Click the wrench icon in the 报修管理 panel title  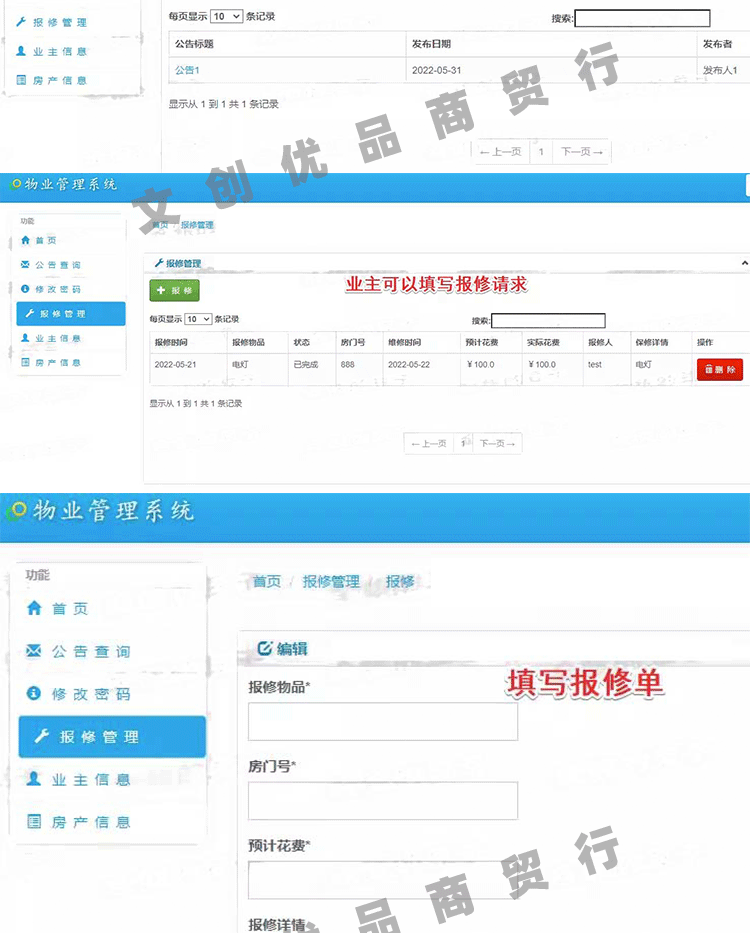pyautogui.click(x=159, y=263)
